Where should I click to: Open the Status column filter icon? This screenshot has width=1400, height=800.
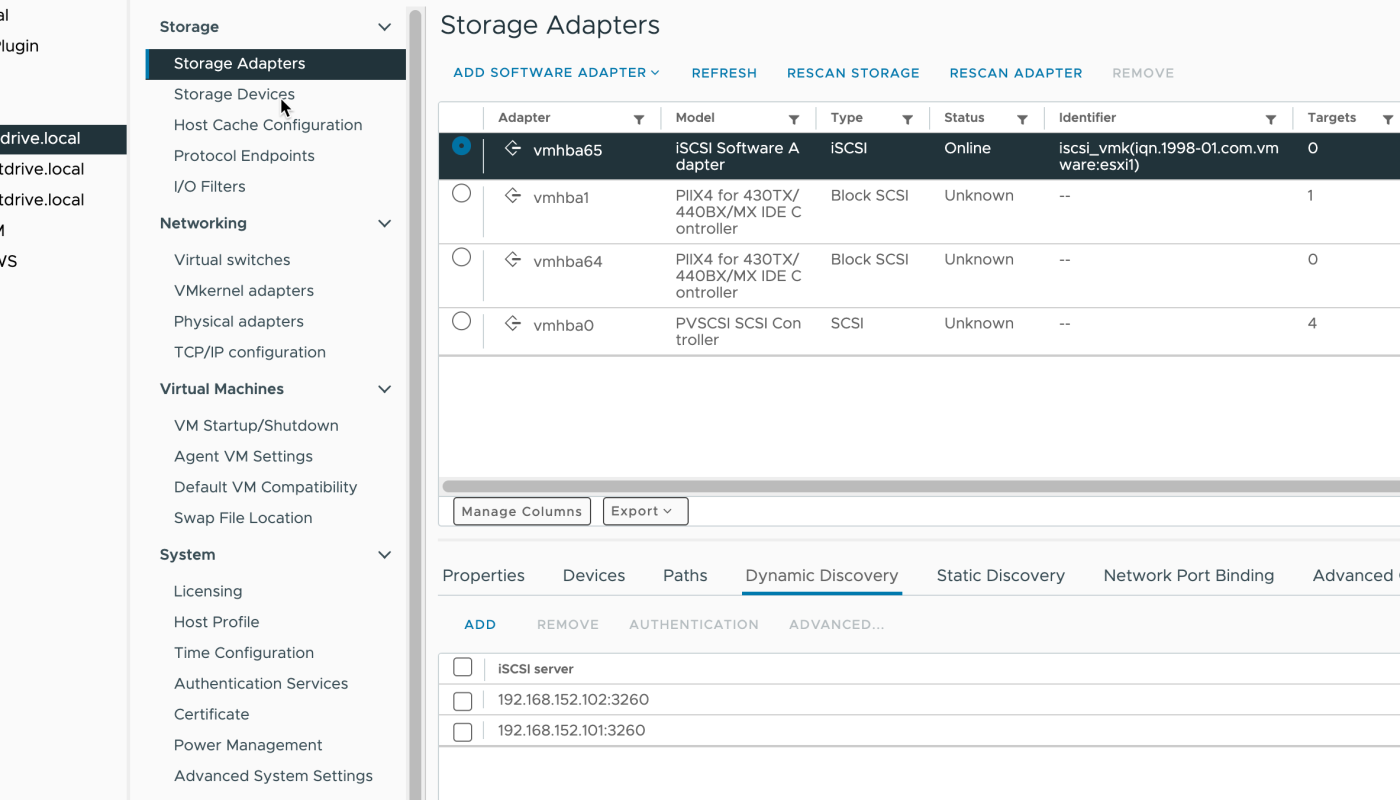click(x=1023, y=119)
